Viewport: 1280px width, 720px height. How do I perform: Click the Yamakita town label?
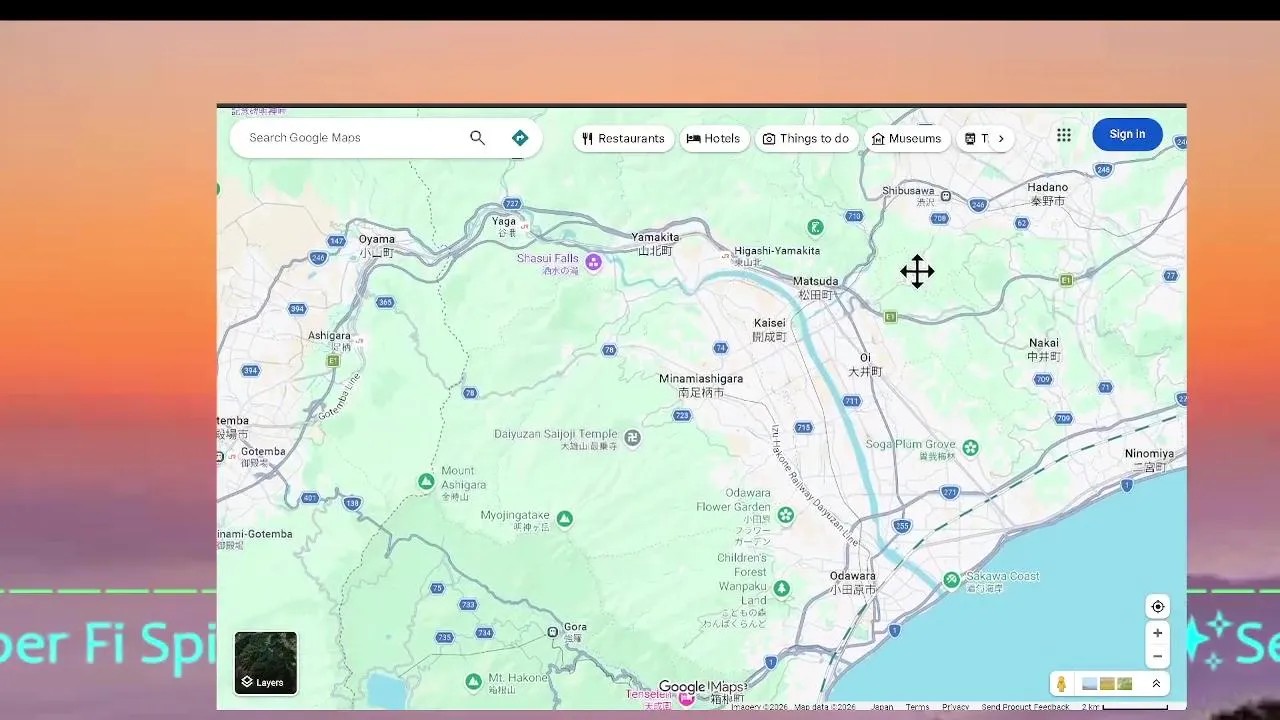tap(655, 243)
